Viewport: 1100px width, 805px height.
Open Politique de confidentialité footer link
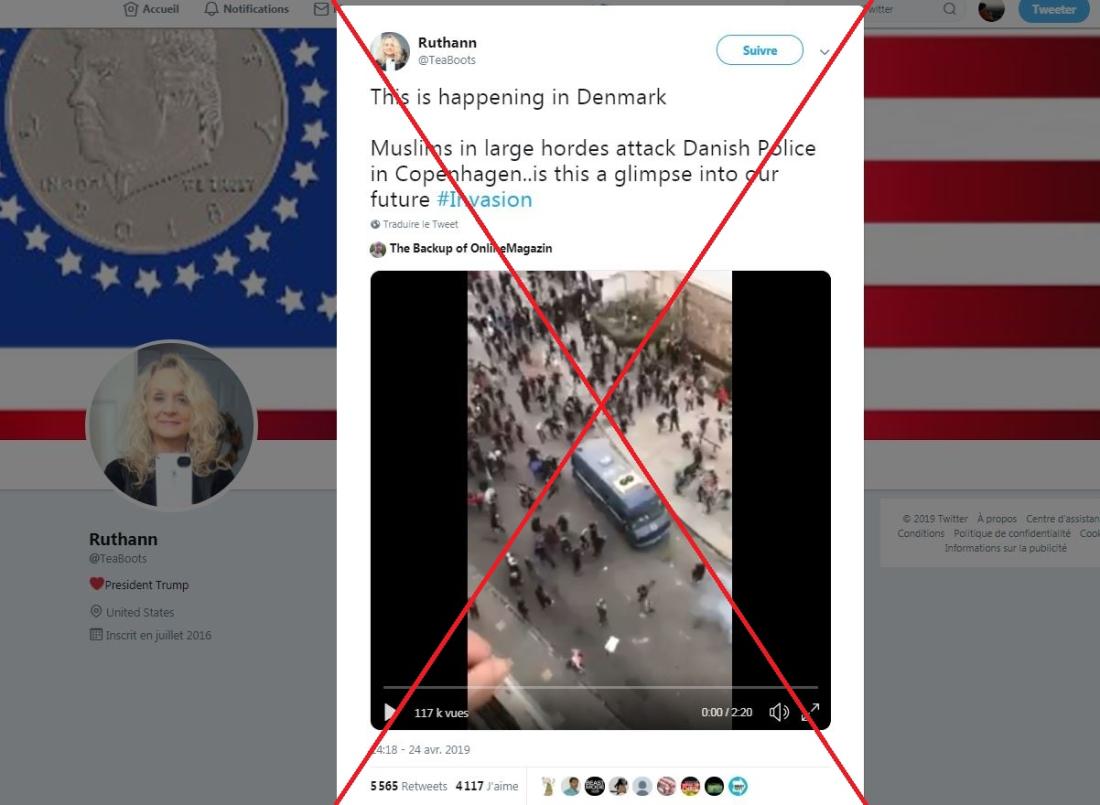tap(1012, 533)
